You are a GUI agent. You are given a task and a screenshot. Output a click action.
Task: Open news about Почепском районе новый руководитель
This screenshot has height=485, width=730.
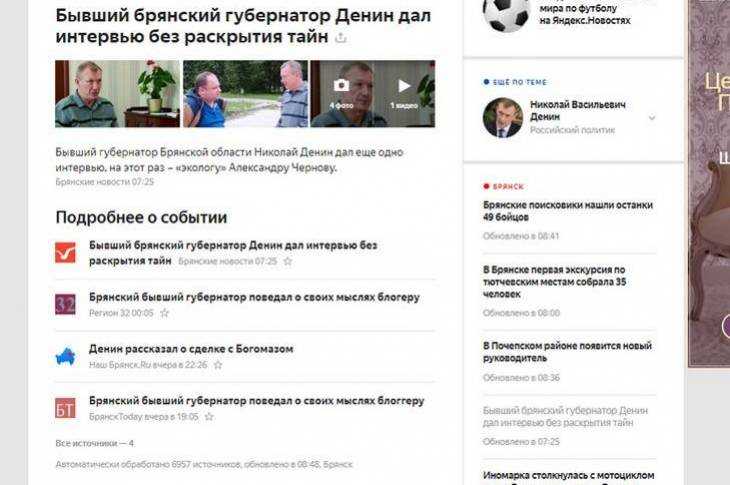pyautogui.click(x=568, y=352)
